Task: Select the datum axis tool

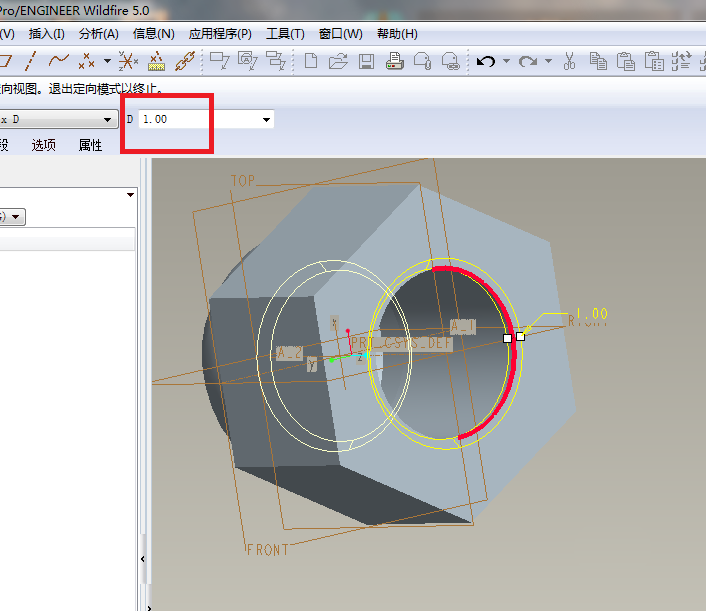Action: (x=31, y=61)
